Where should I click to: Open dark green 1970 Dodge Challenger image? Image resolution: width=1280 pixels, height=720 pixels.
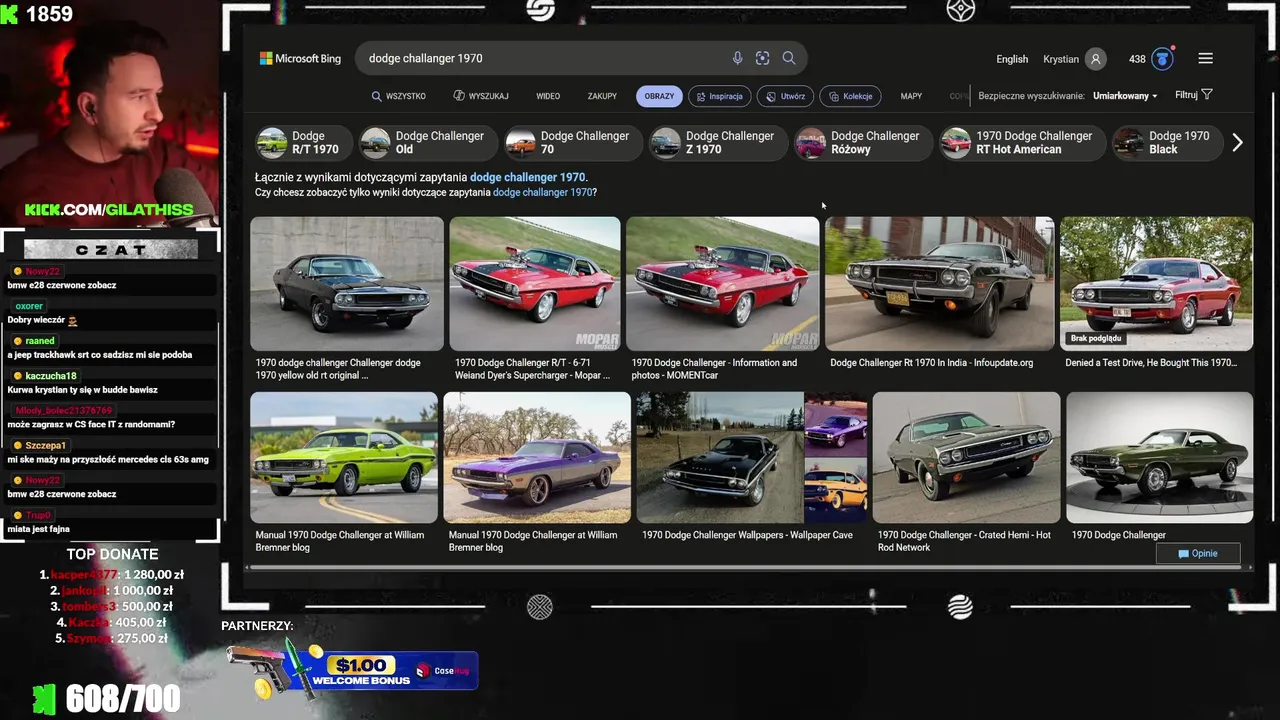tap(1159, 457)
